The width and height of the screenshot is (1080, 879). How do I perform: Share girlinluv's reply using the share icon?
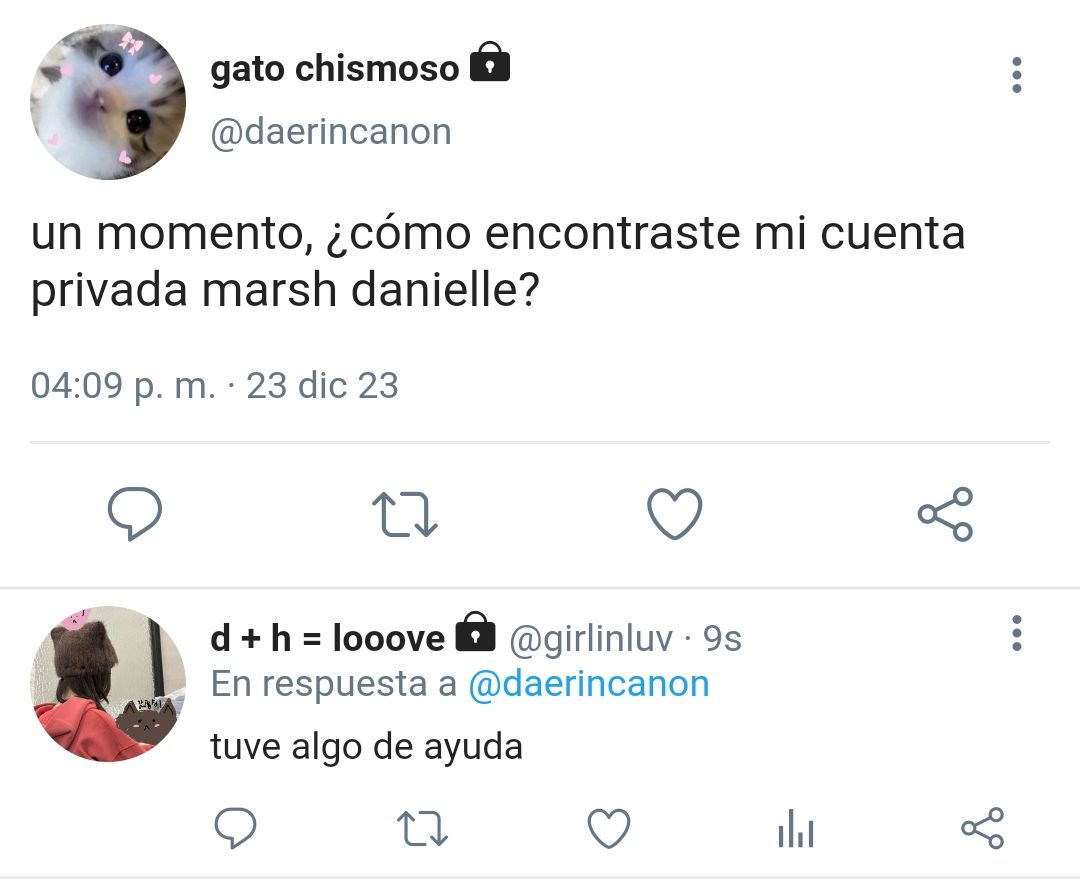click(x=983, y=828)
